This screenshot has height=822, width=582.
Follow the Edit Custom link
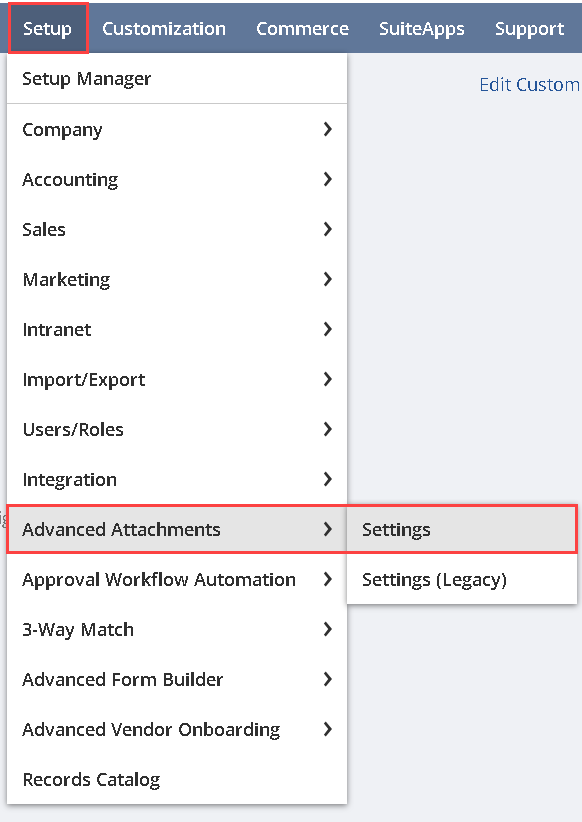(530, 84)
